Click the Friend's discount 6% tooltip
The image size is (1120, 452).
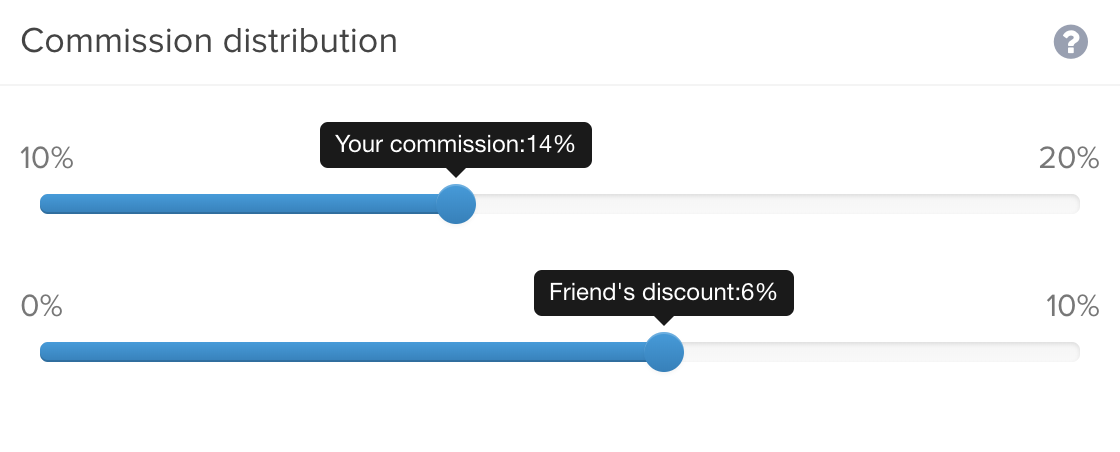(x=664, y=293)
